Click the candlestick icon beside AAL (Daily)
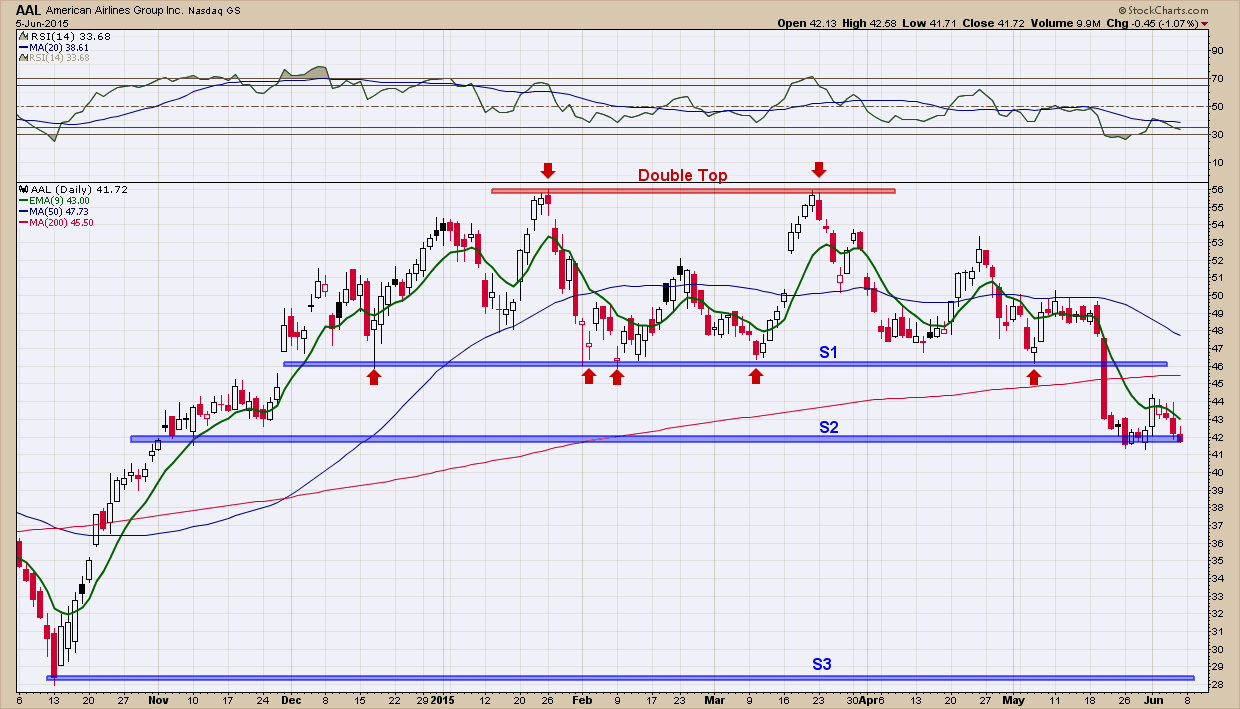1240x709 pixels. (x=24, y=189)
